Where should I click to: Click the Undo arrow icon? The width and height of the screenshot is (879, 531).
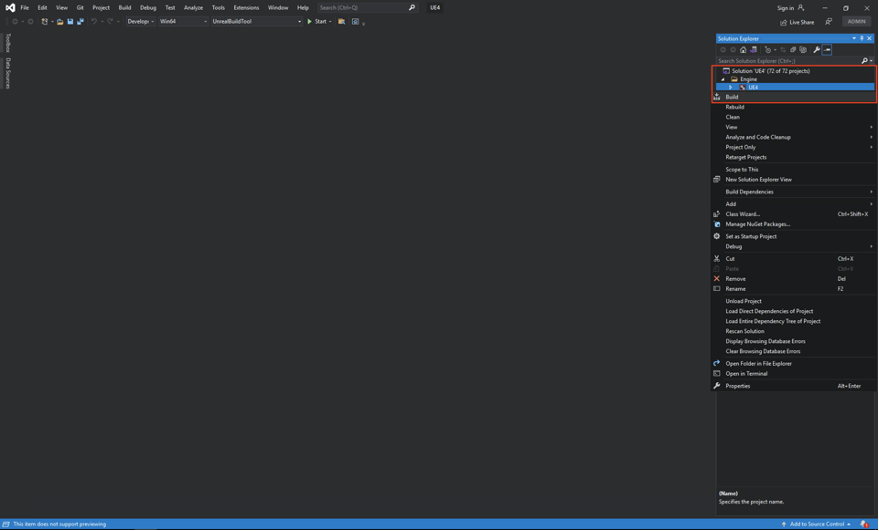tap(94, 21)
